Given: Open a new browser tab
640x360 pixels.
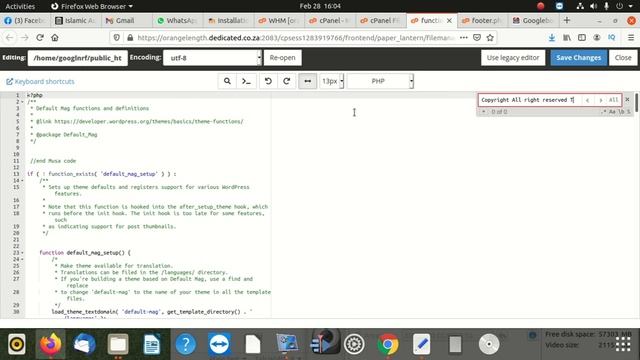Looking at the screenshot, I should [567, 20].
